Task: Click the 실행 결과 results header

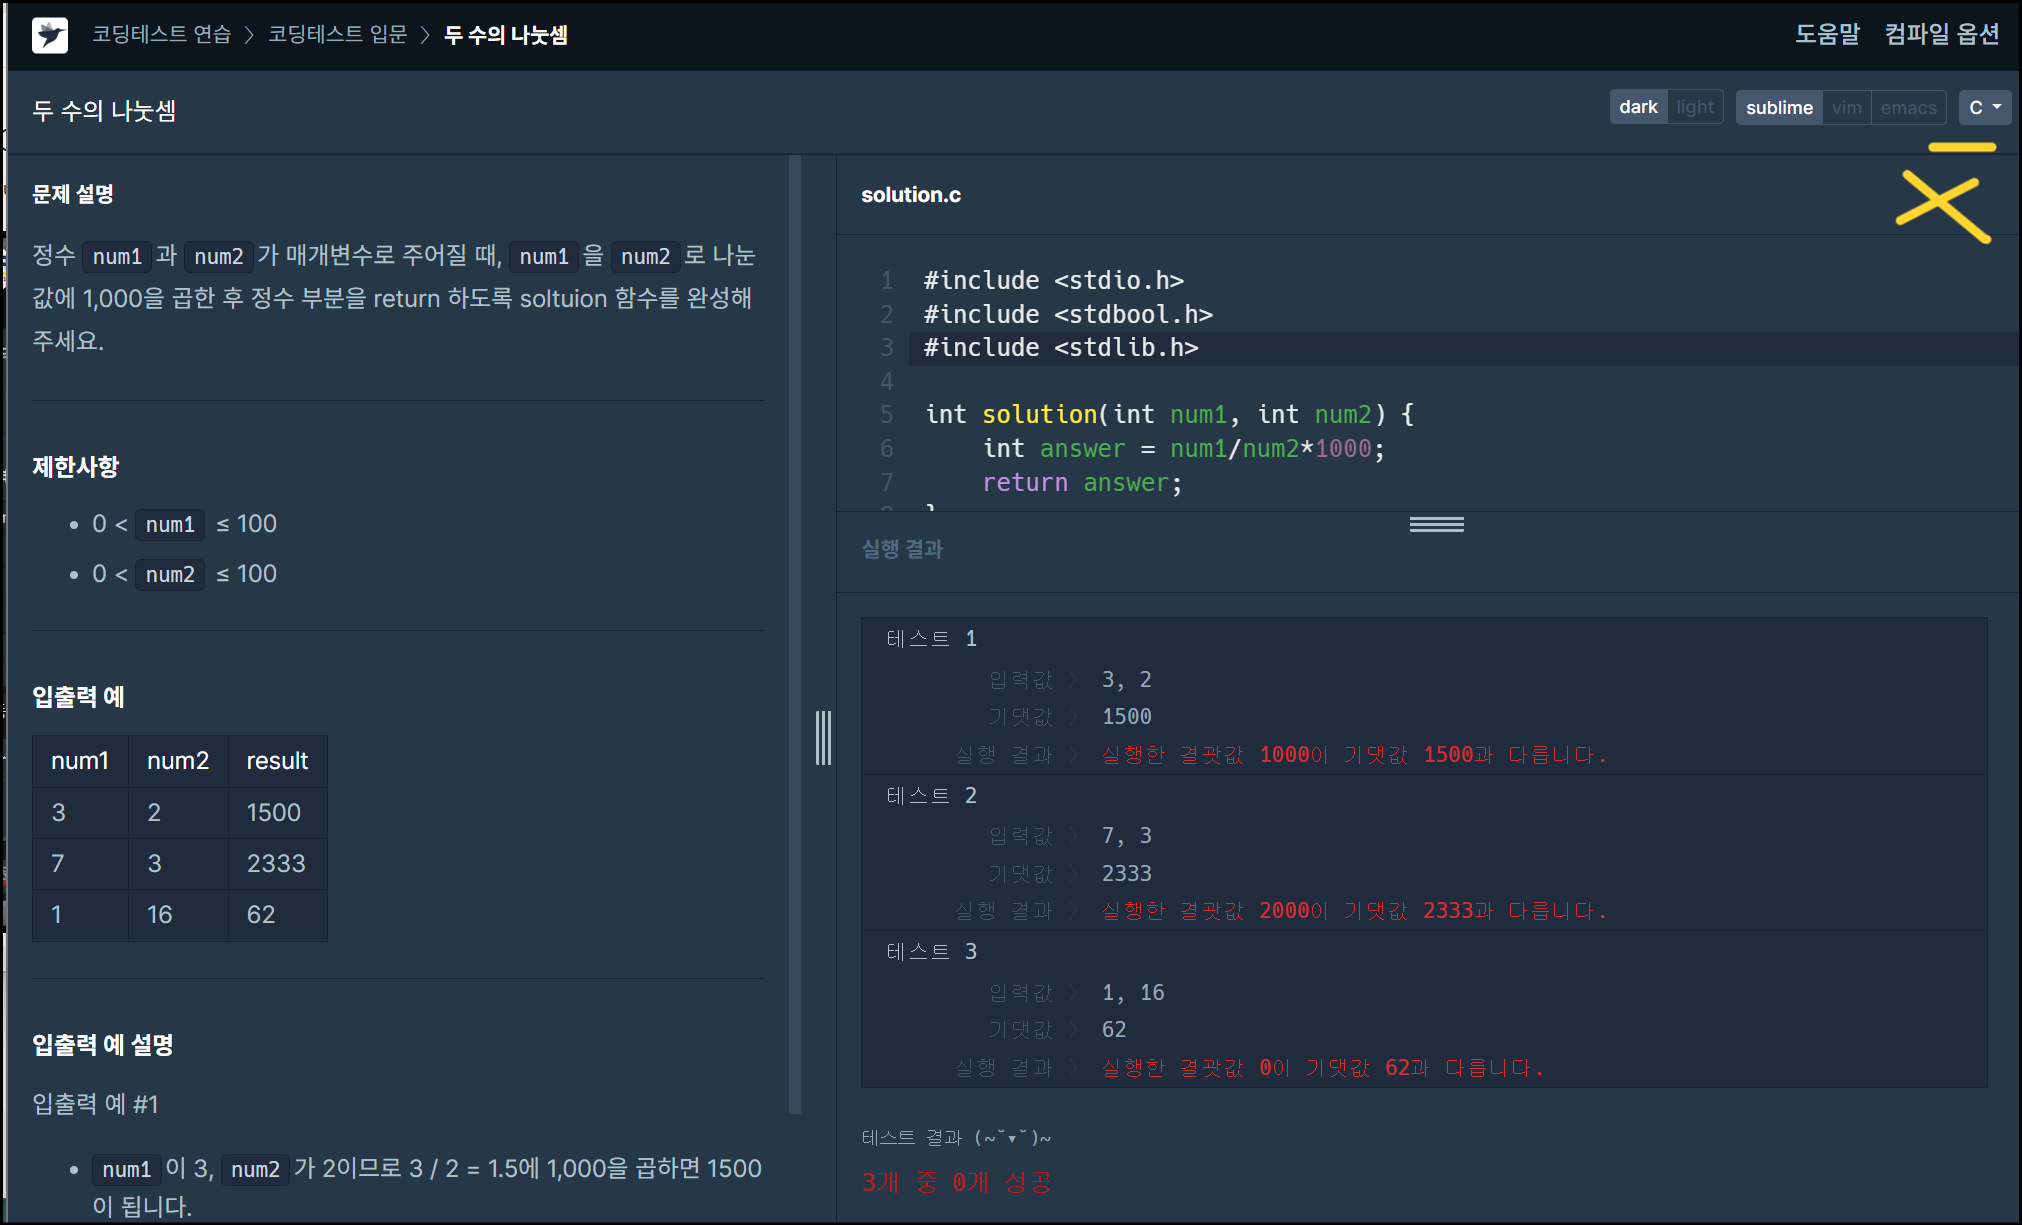Action: [x=902, y=549]
